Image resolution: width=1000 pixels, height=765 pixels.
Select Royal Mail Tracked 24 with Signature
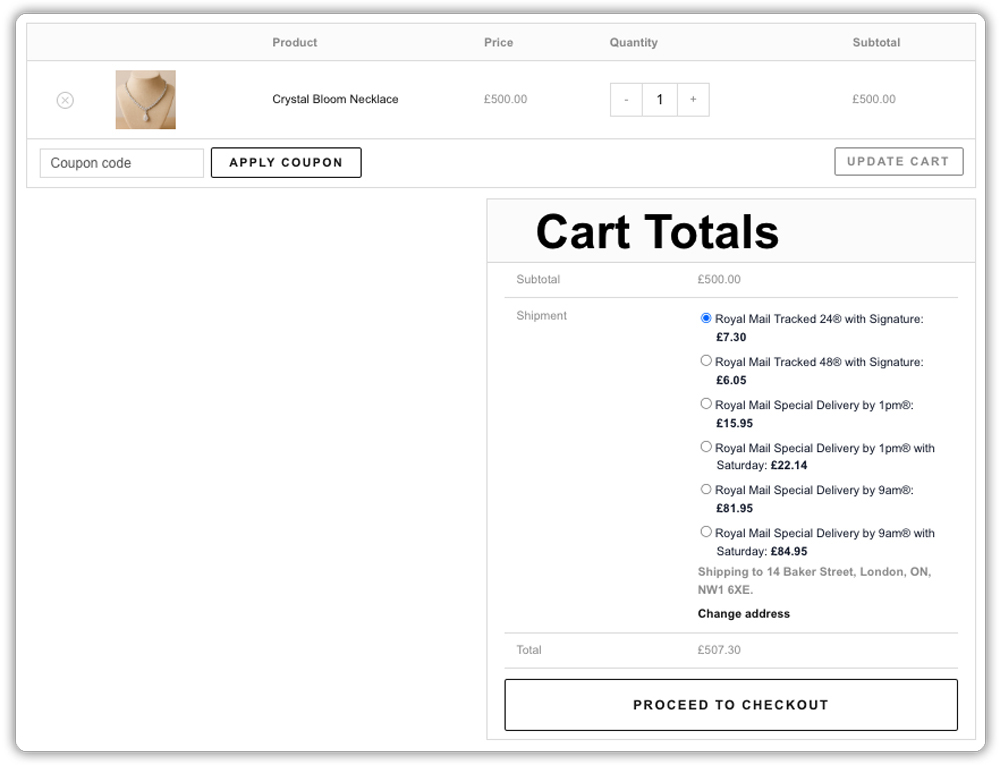coord(705,318)
